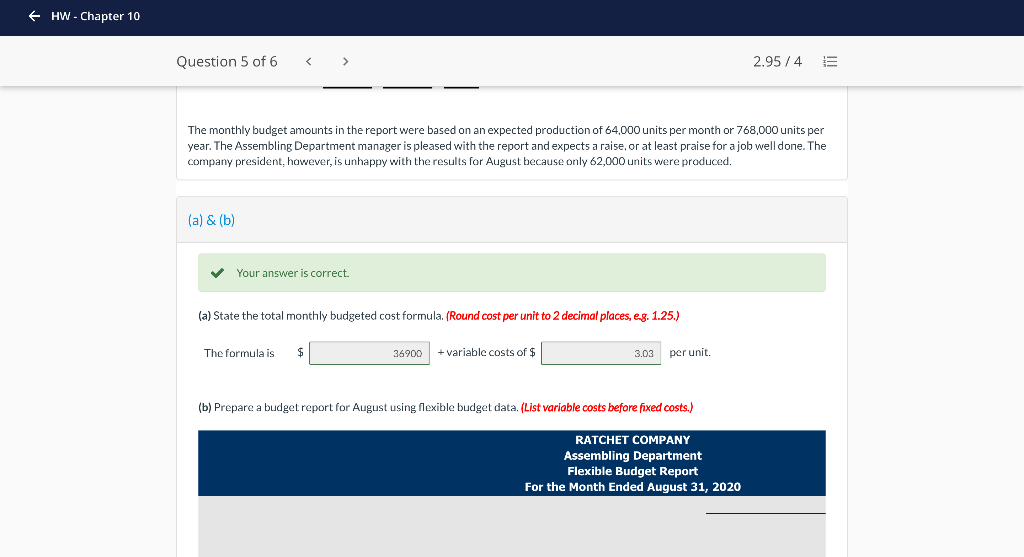Click the Question 5 of 6 label
This screenshot has height=557, width=1024.
pyautogui.click(x=227, y=61)
